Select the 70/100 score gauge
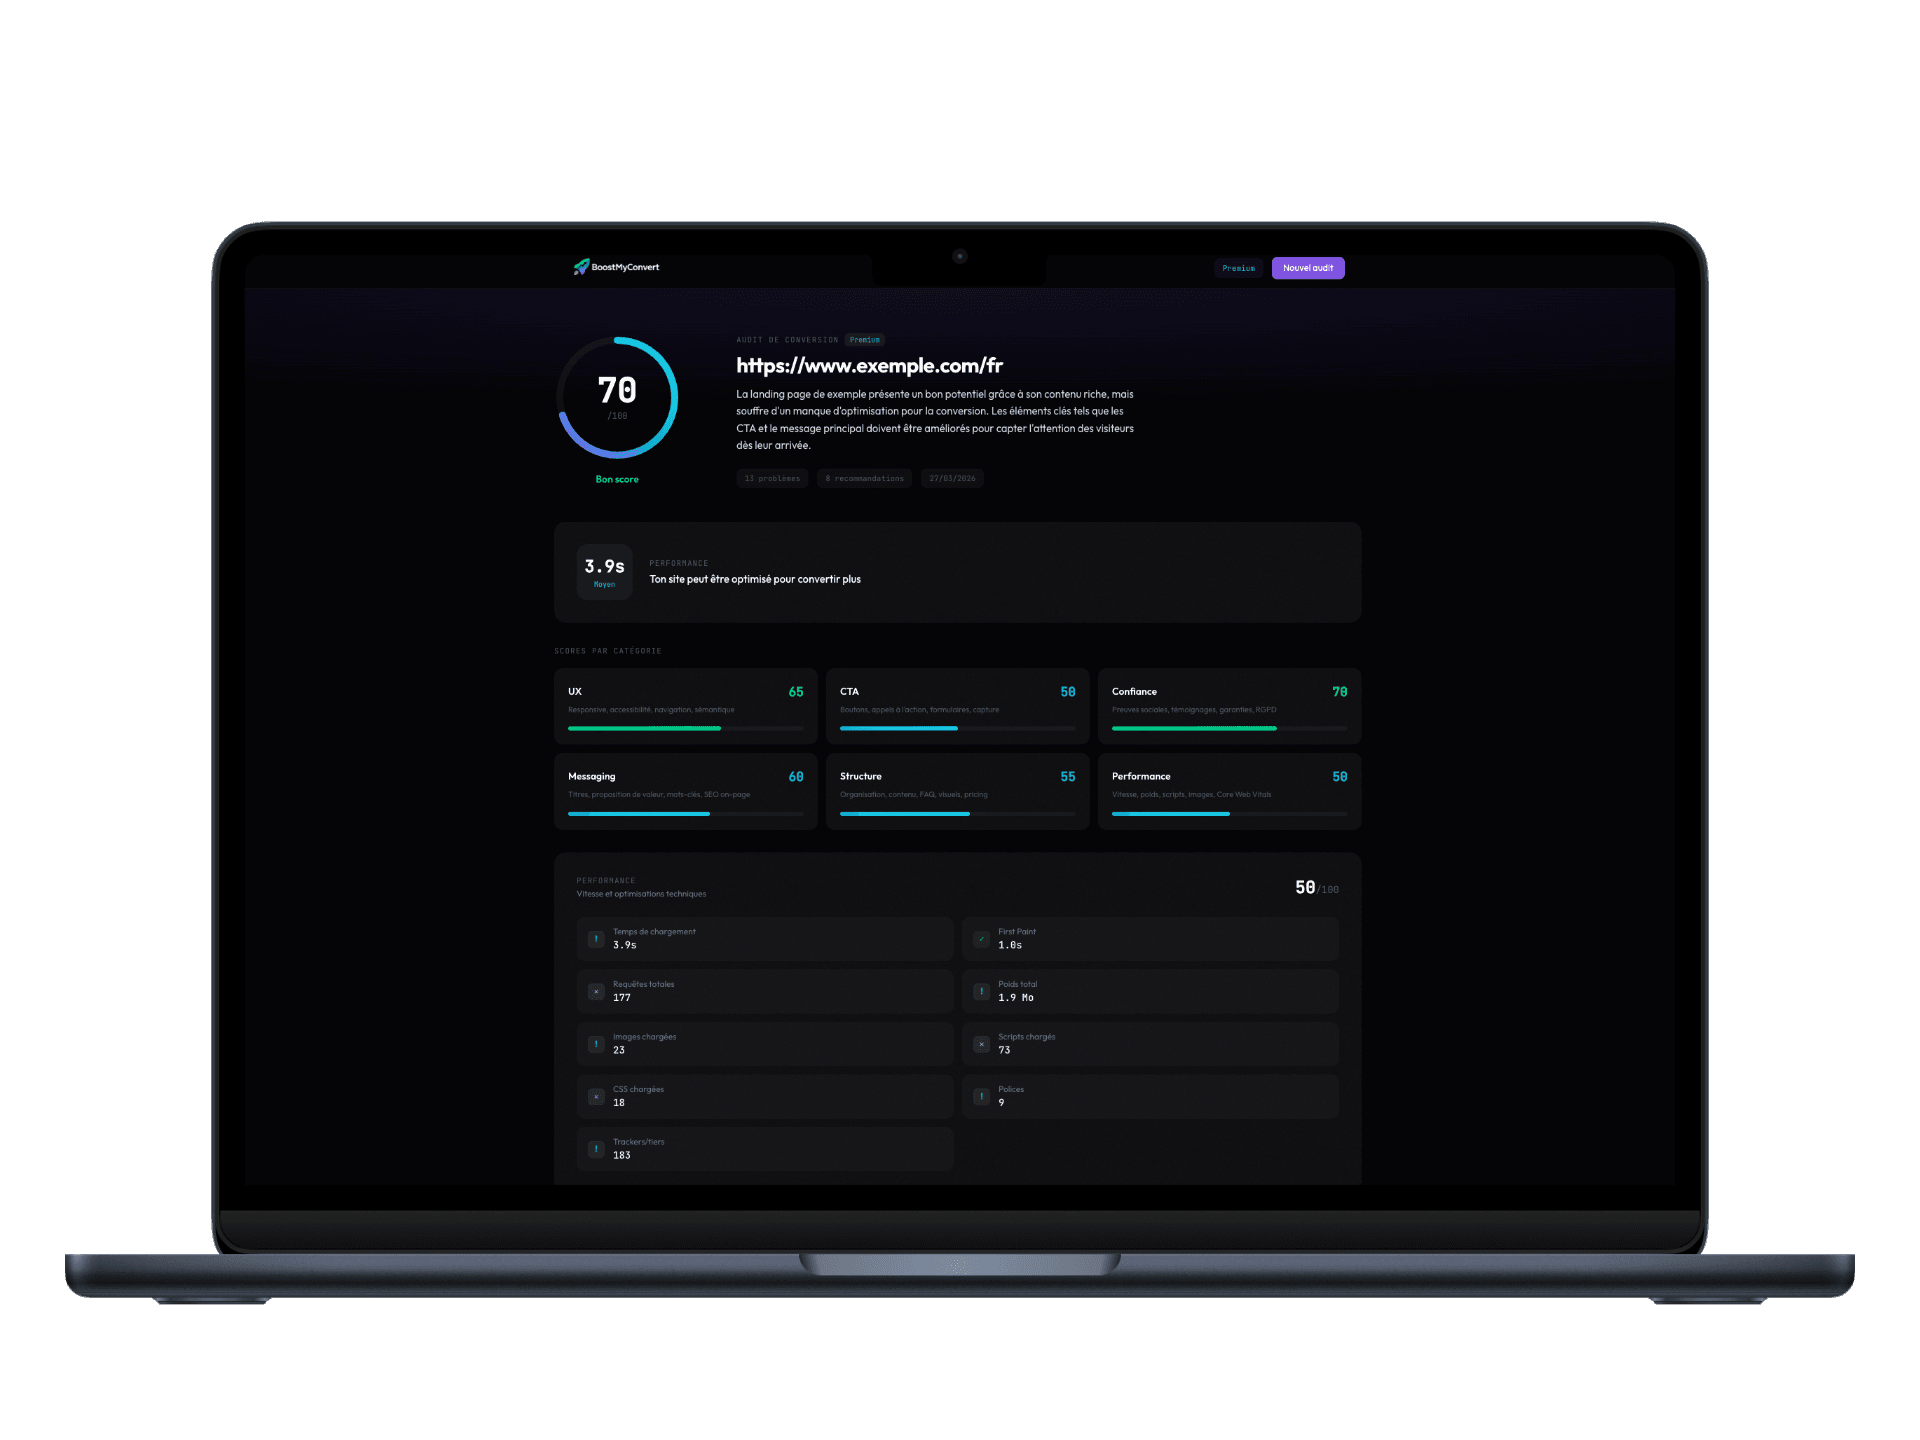1920x1440 pixels. [616, 396]
